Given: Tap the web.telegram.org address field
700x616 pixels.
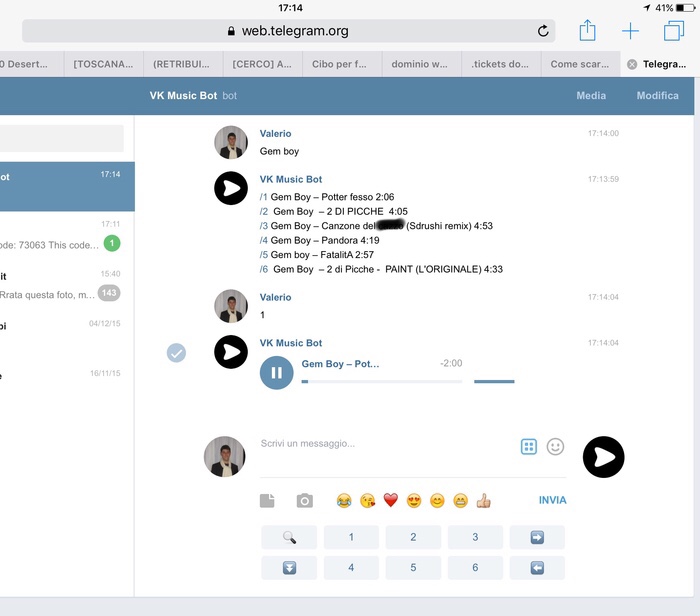Looking at the screenshot, I should pos(288,31).
